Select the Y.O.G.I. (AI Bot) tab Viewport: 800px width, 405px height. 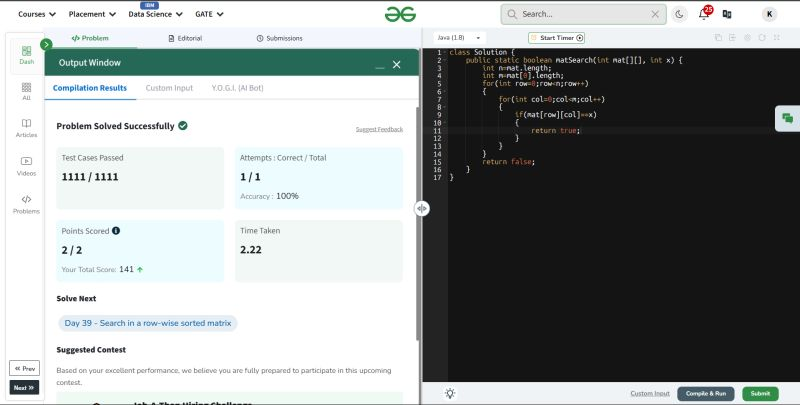coord(237,88)
